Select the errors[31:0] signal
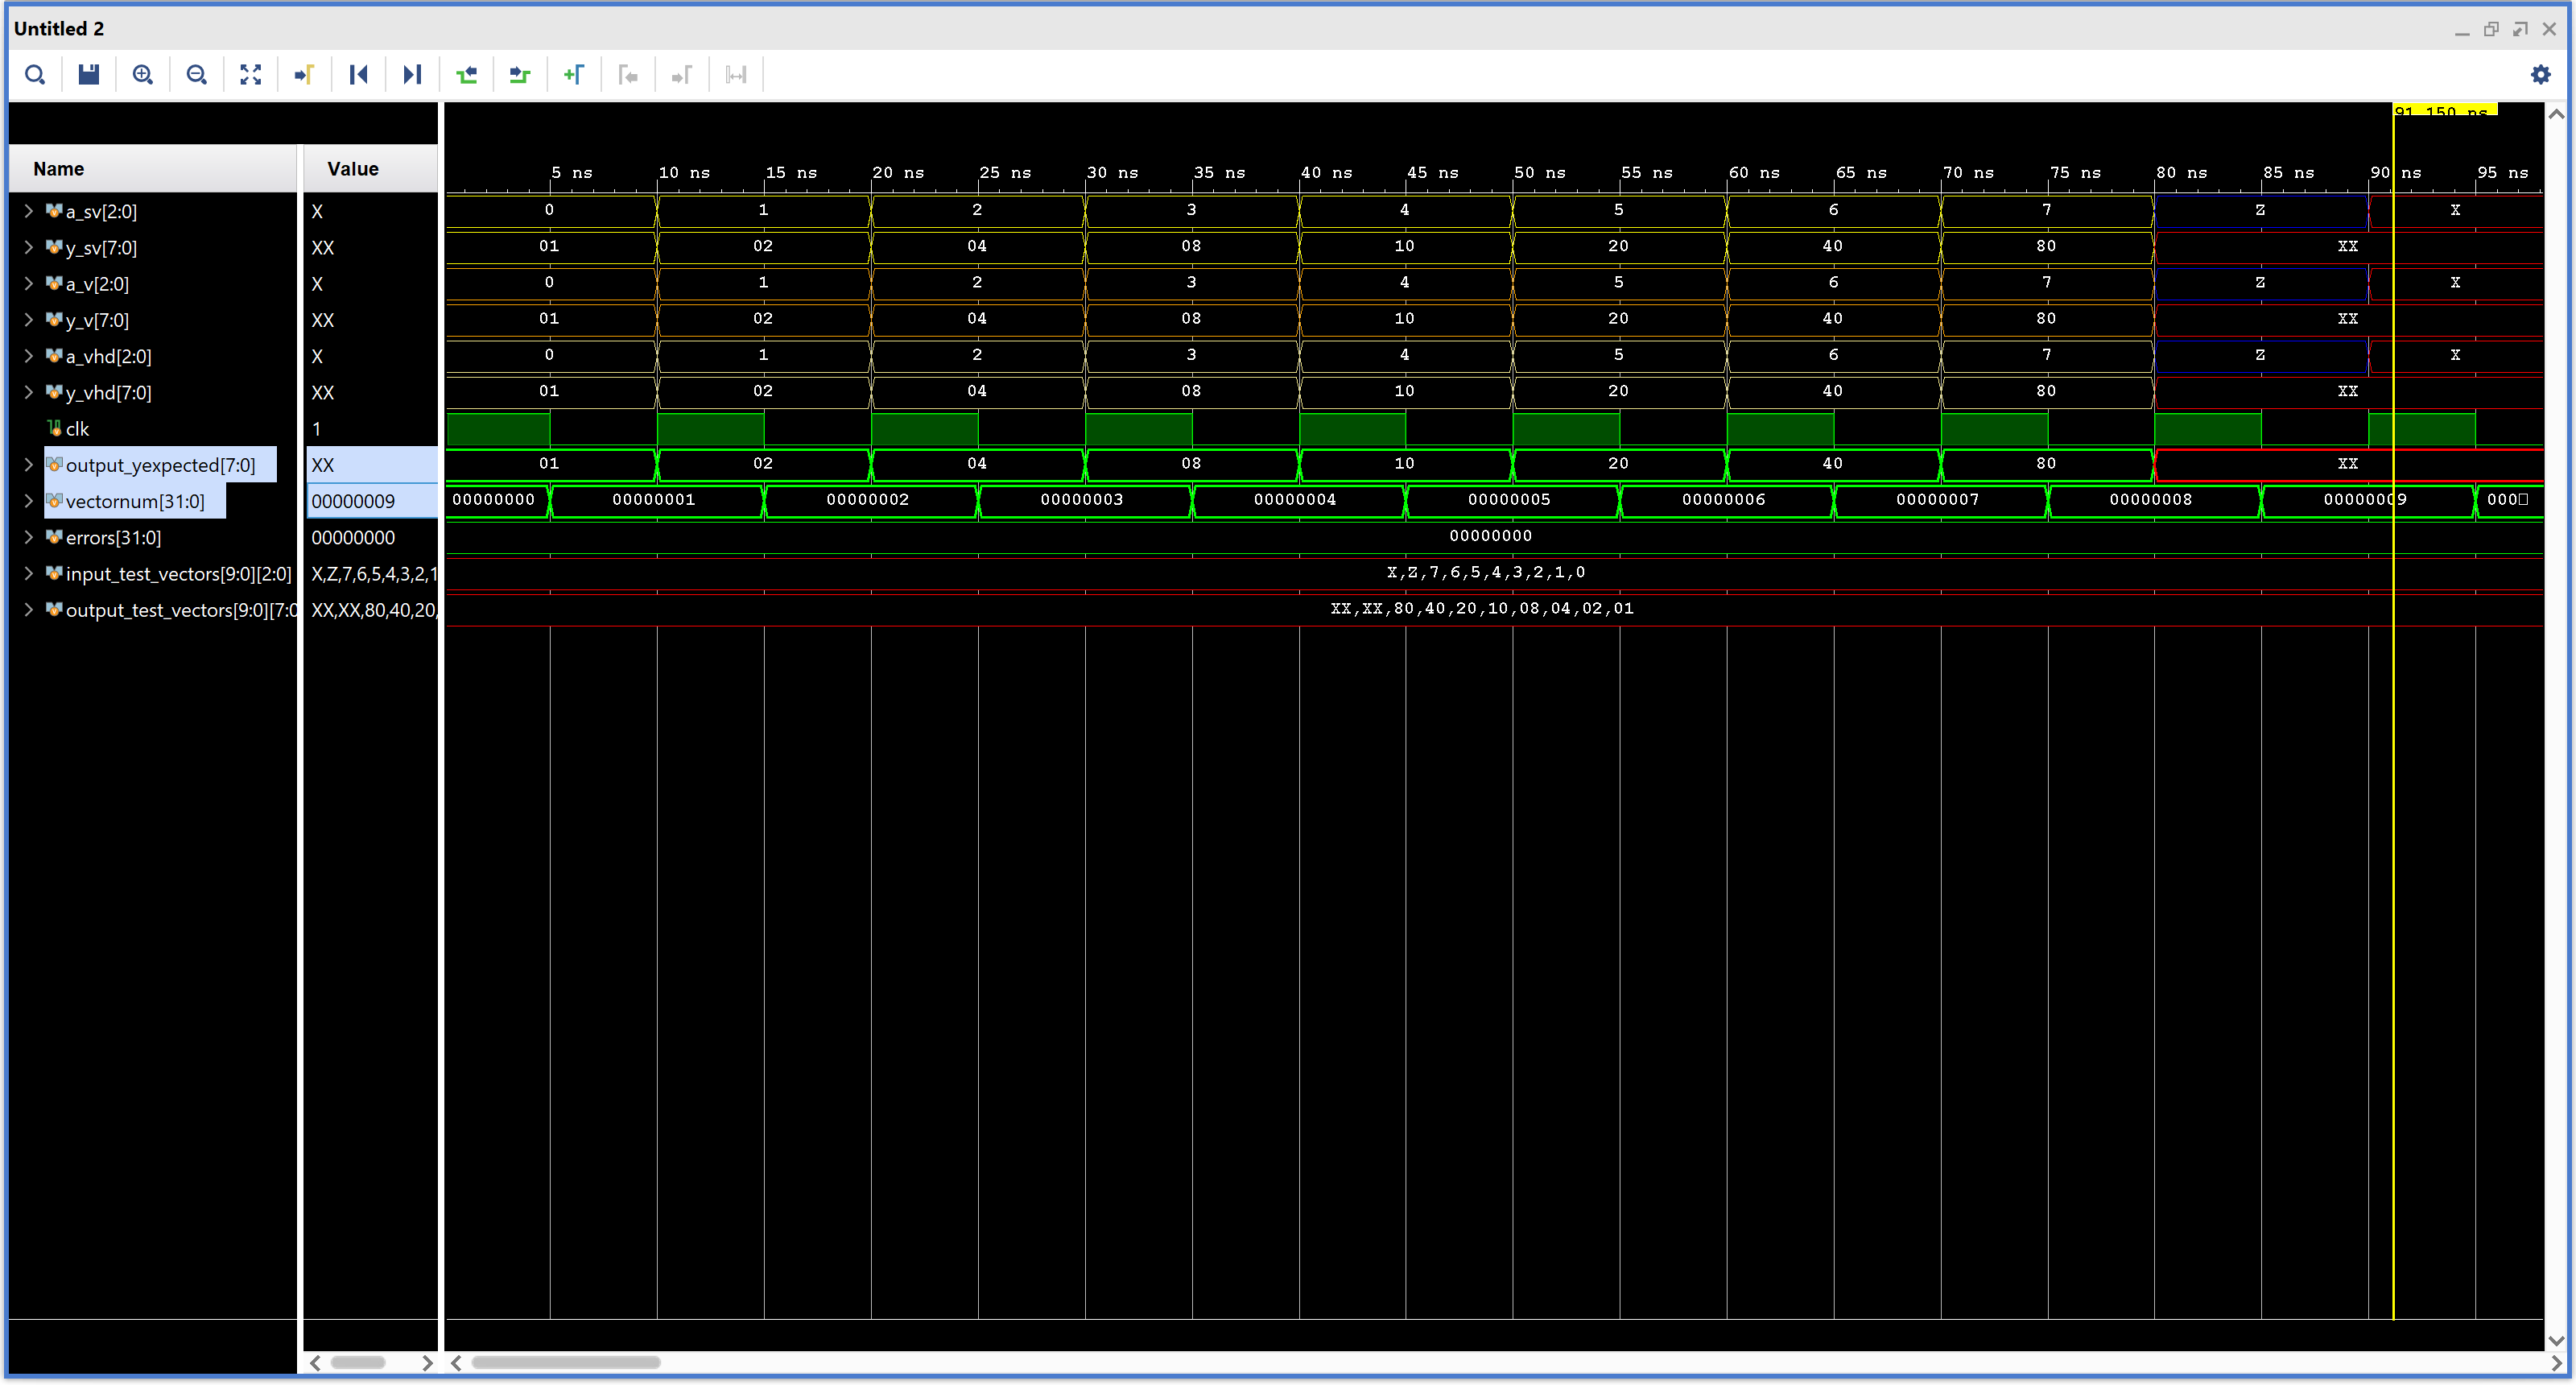 coord(113,538)
